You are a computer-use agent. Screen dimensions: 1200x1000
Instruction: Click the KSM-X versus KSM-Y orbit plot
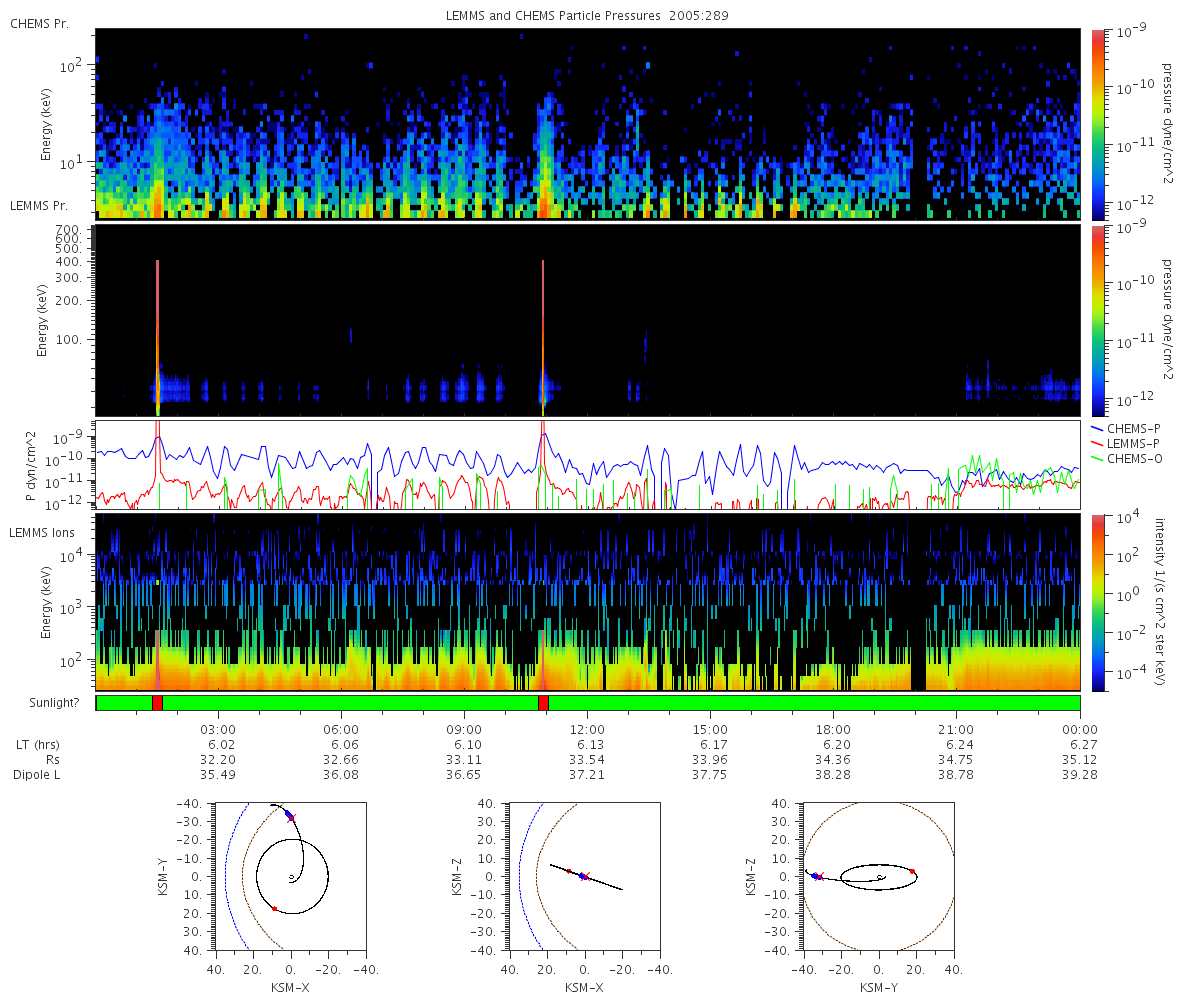[x=291, y=877]
